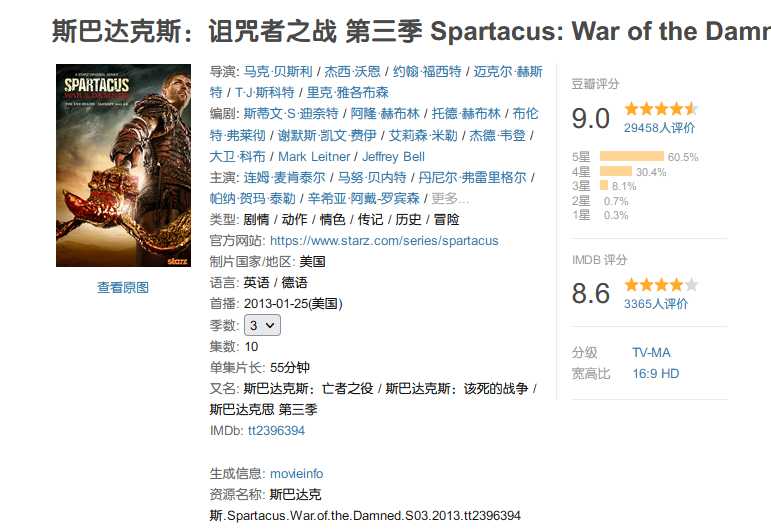Open the 29458人评价 ratings link
Image resolution: width=771 pixels, height=530 pixels.
[659, 128]
